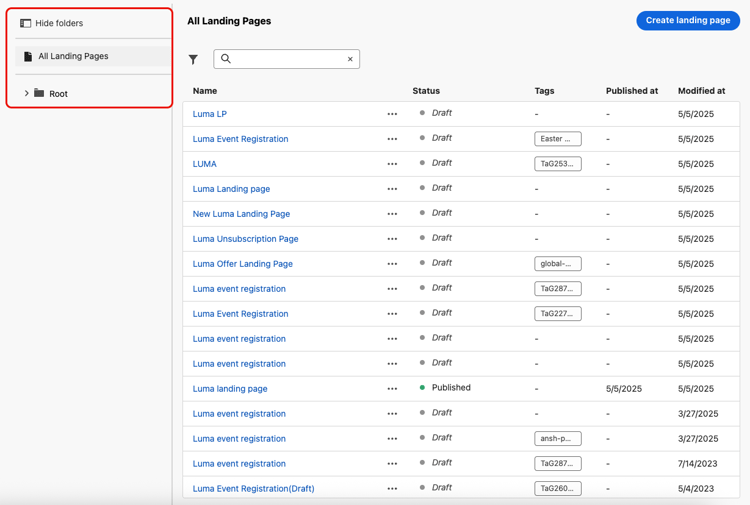
Task: Click the Hide folders panel icon
Action: pyautogui.click(x=26, y=23)
